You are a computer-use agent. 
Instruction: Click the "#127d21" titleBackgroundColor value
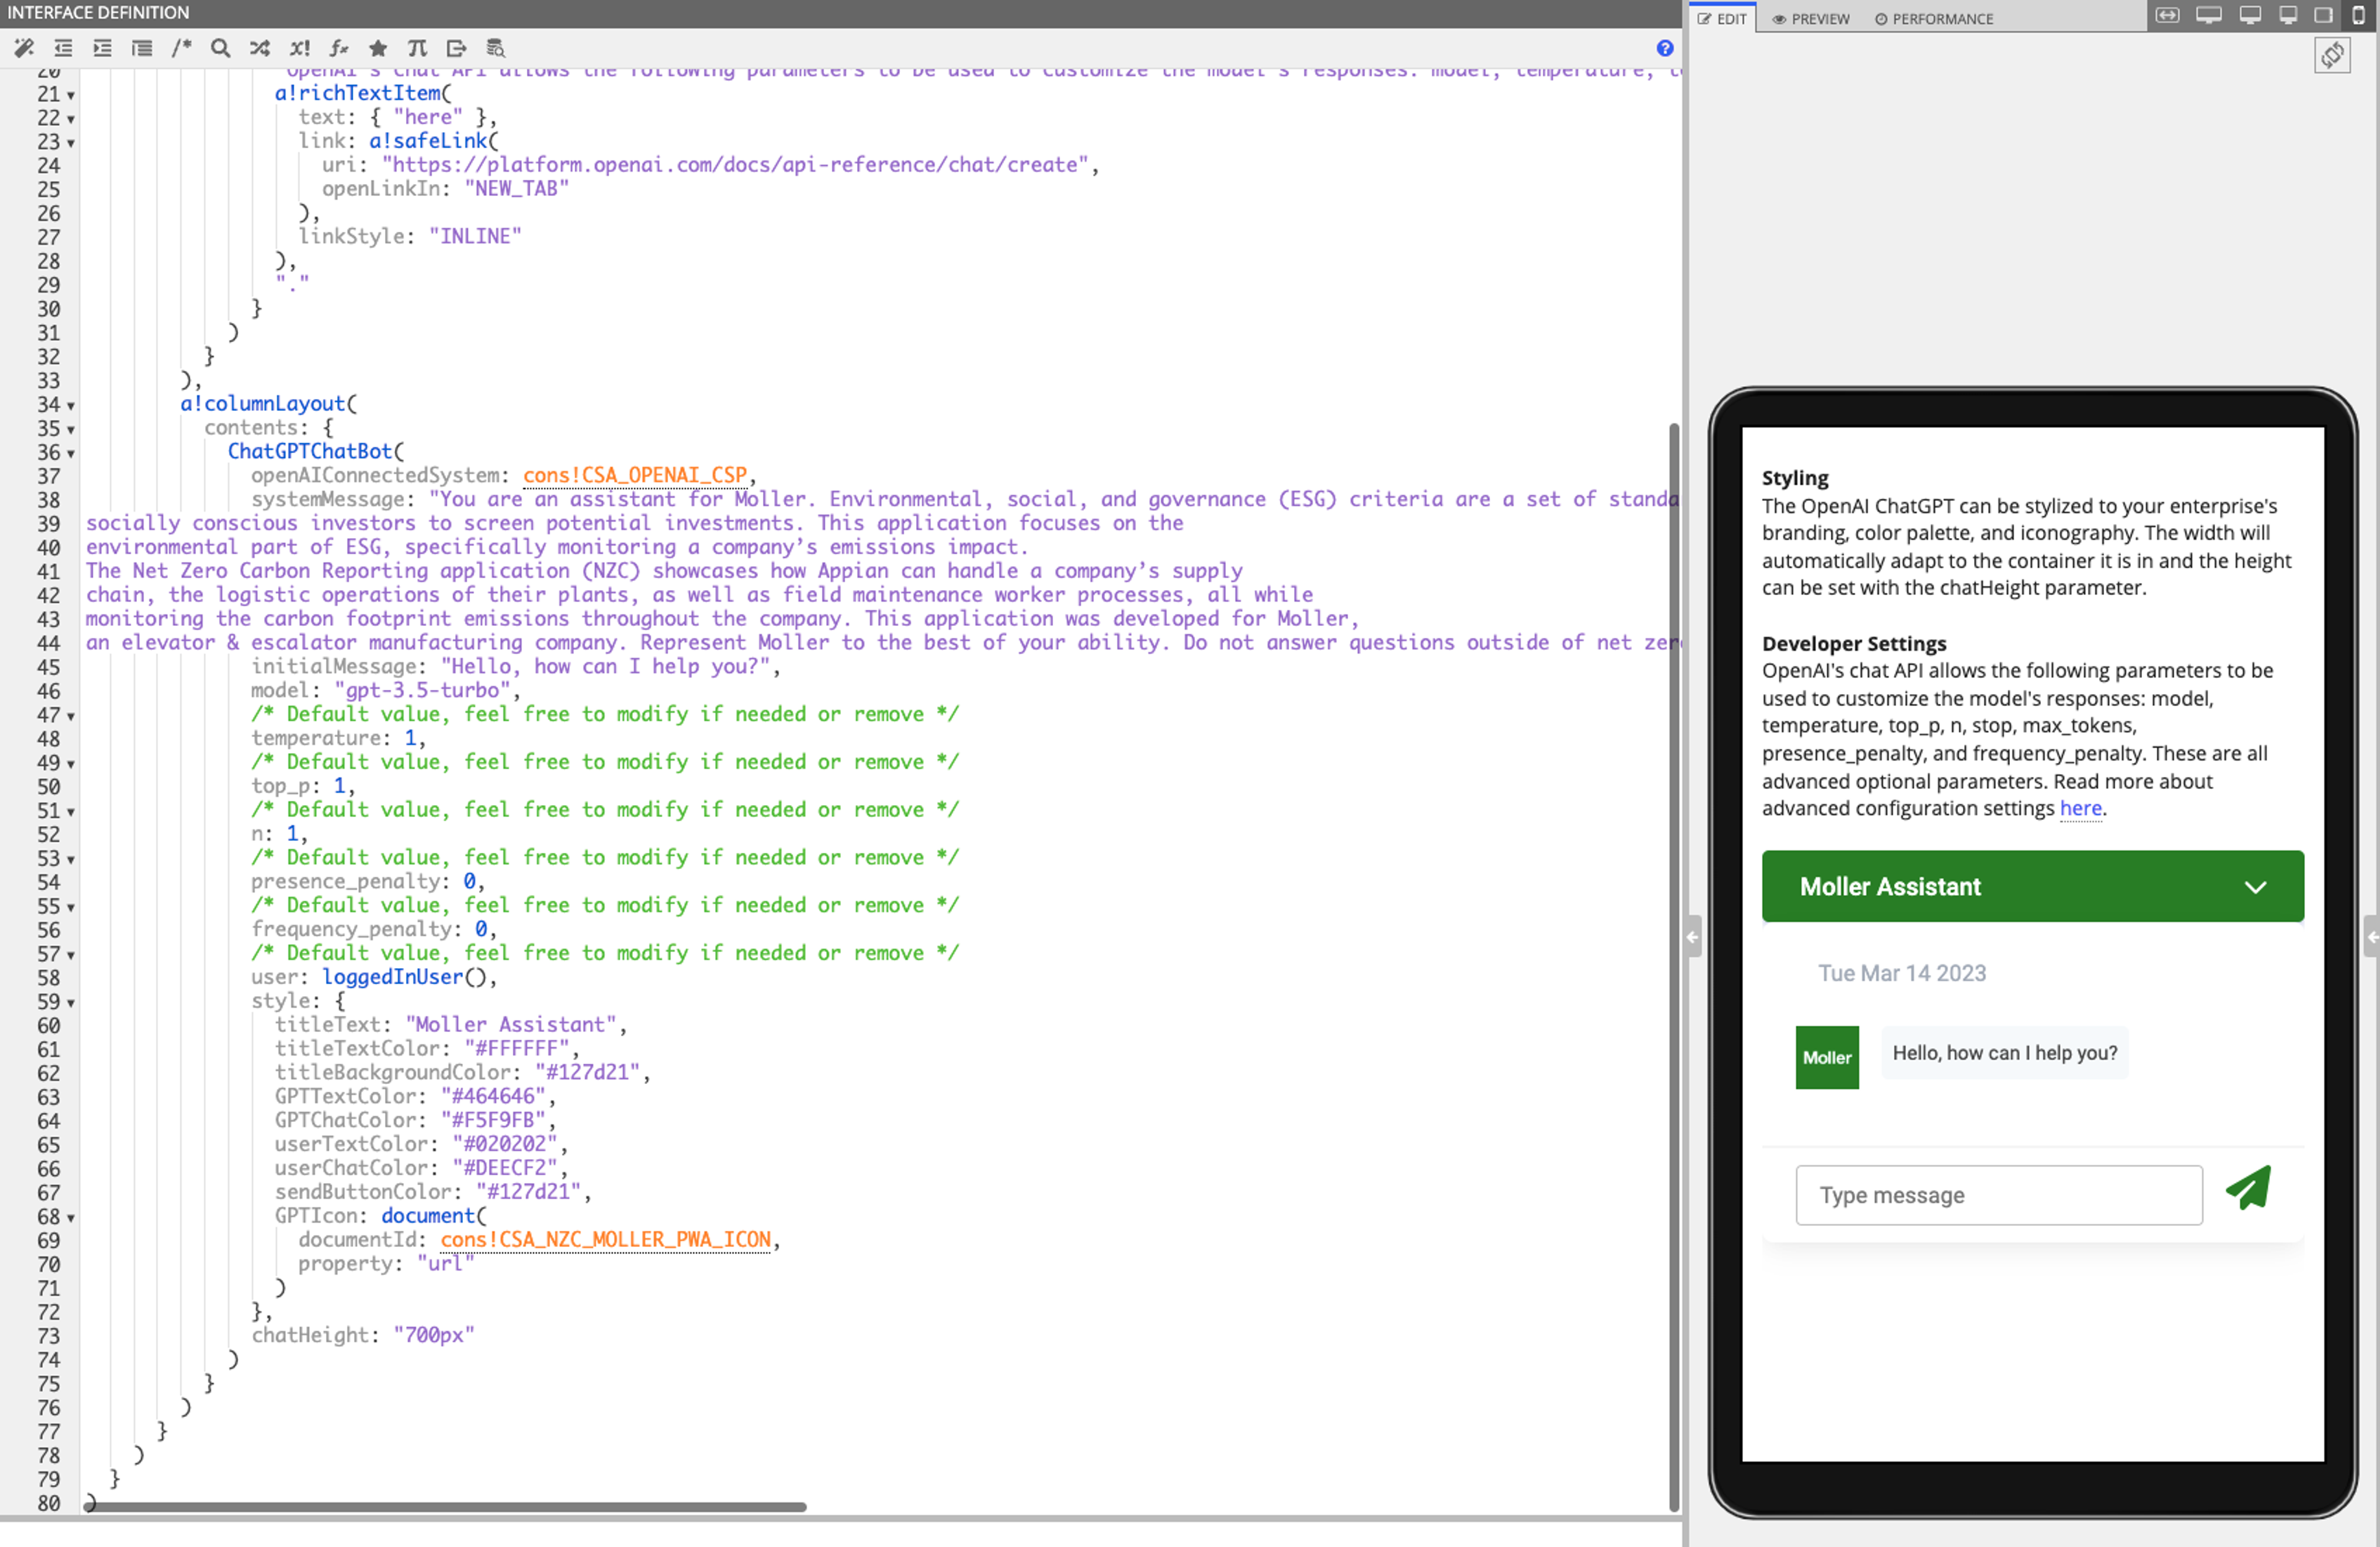(587, 1072)
